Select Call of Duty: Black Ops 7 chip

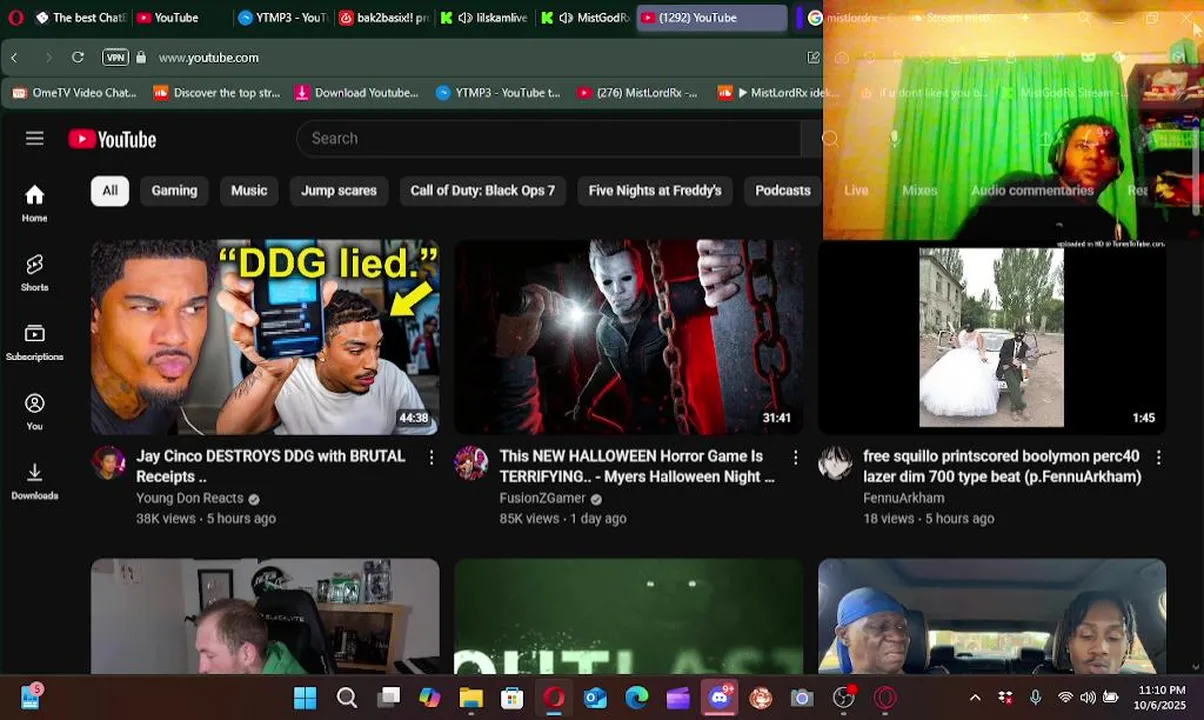pyautogui.click(x=482, y=190)
